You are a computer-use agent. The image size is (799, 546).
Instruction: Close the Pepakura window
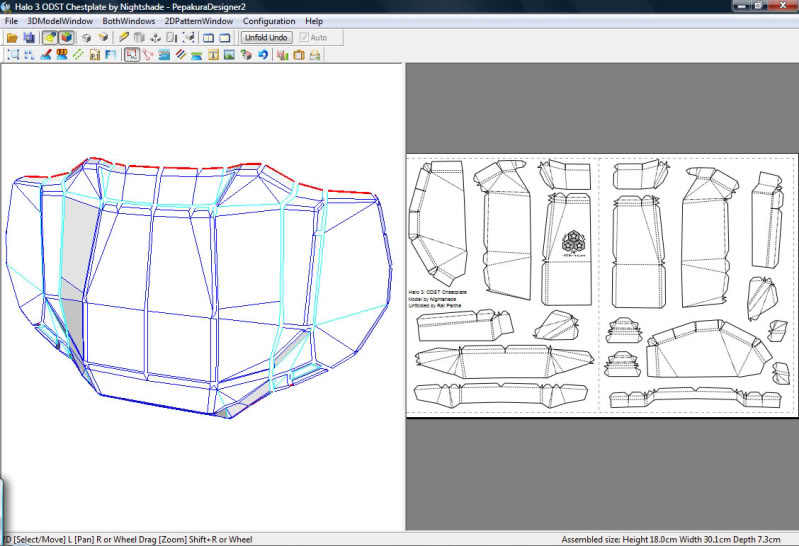pyautogui.click(x=782, y=6)
